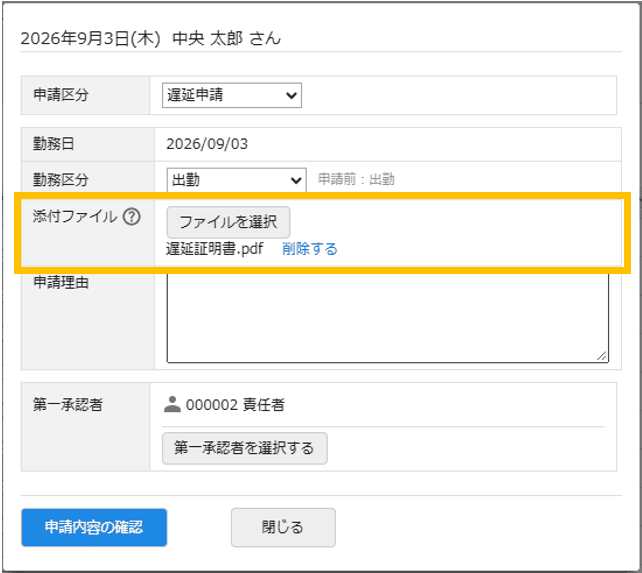Click the 申請前：出勤 note text
The height and width of the screenshot is (573, 642).
[356, 179]
